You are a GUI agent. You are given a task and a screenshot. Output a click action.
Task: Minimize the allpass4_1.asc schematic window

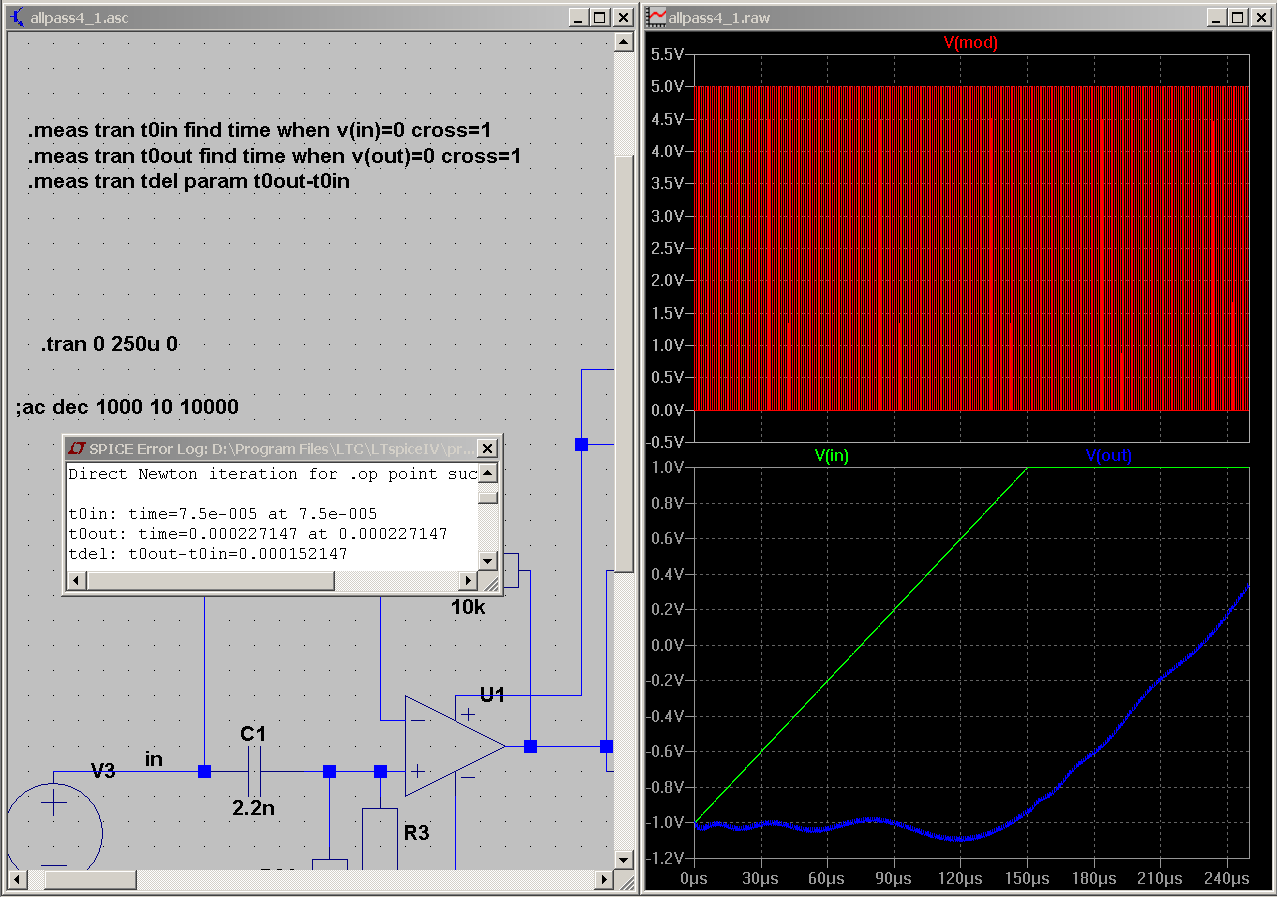(578, 17)
